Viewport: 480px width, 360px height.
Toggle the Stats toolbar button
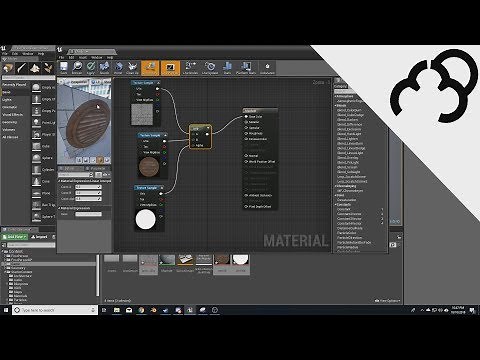[x=227, y=68]
